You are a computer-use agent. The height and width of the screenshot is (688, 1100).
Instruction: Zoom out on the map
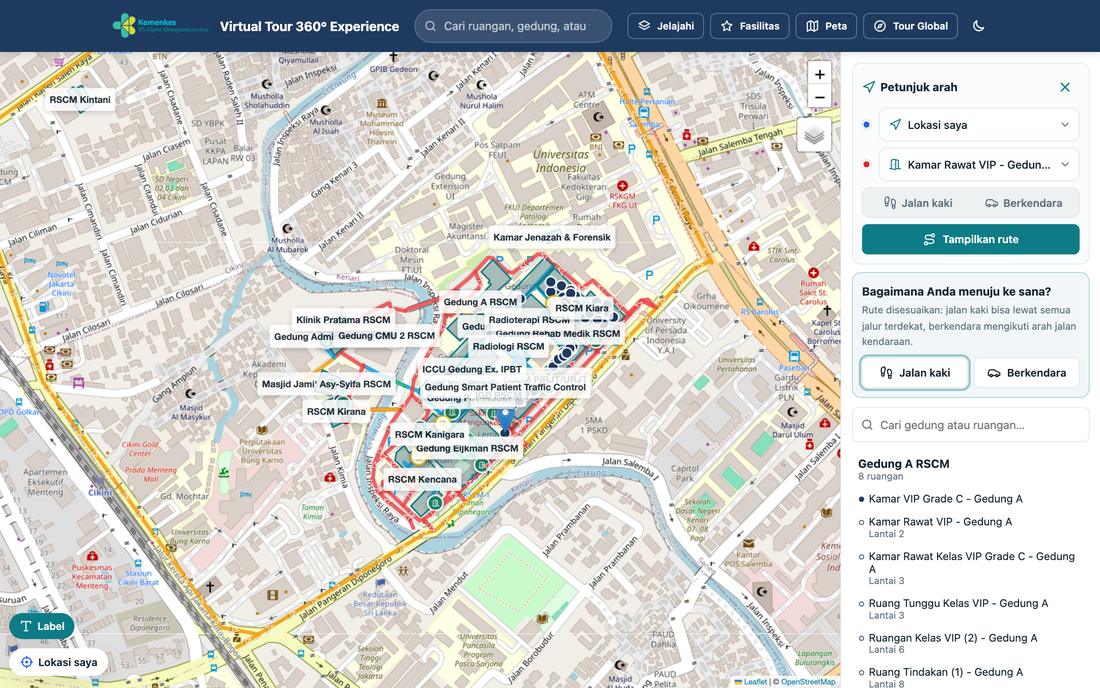coord(819,97)
